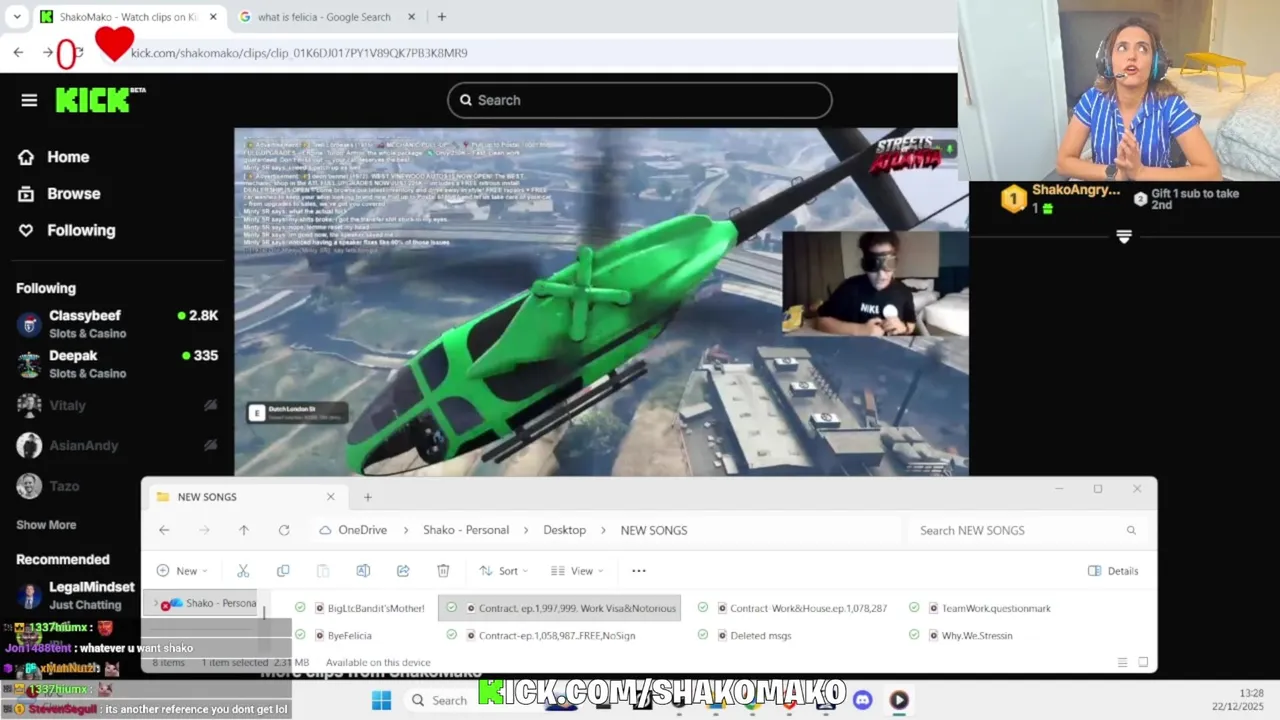Image resolution: width=1280 pixels, height=720 pixels.
Task: Switch to the what is felicia Google tab
Action: [324, 17]
